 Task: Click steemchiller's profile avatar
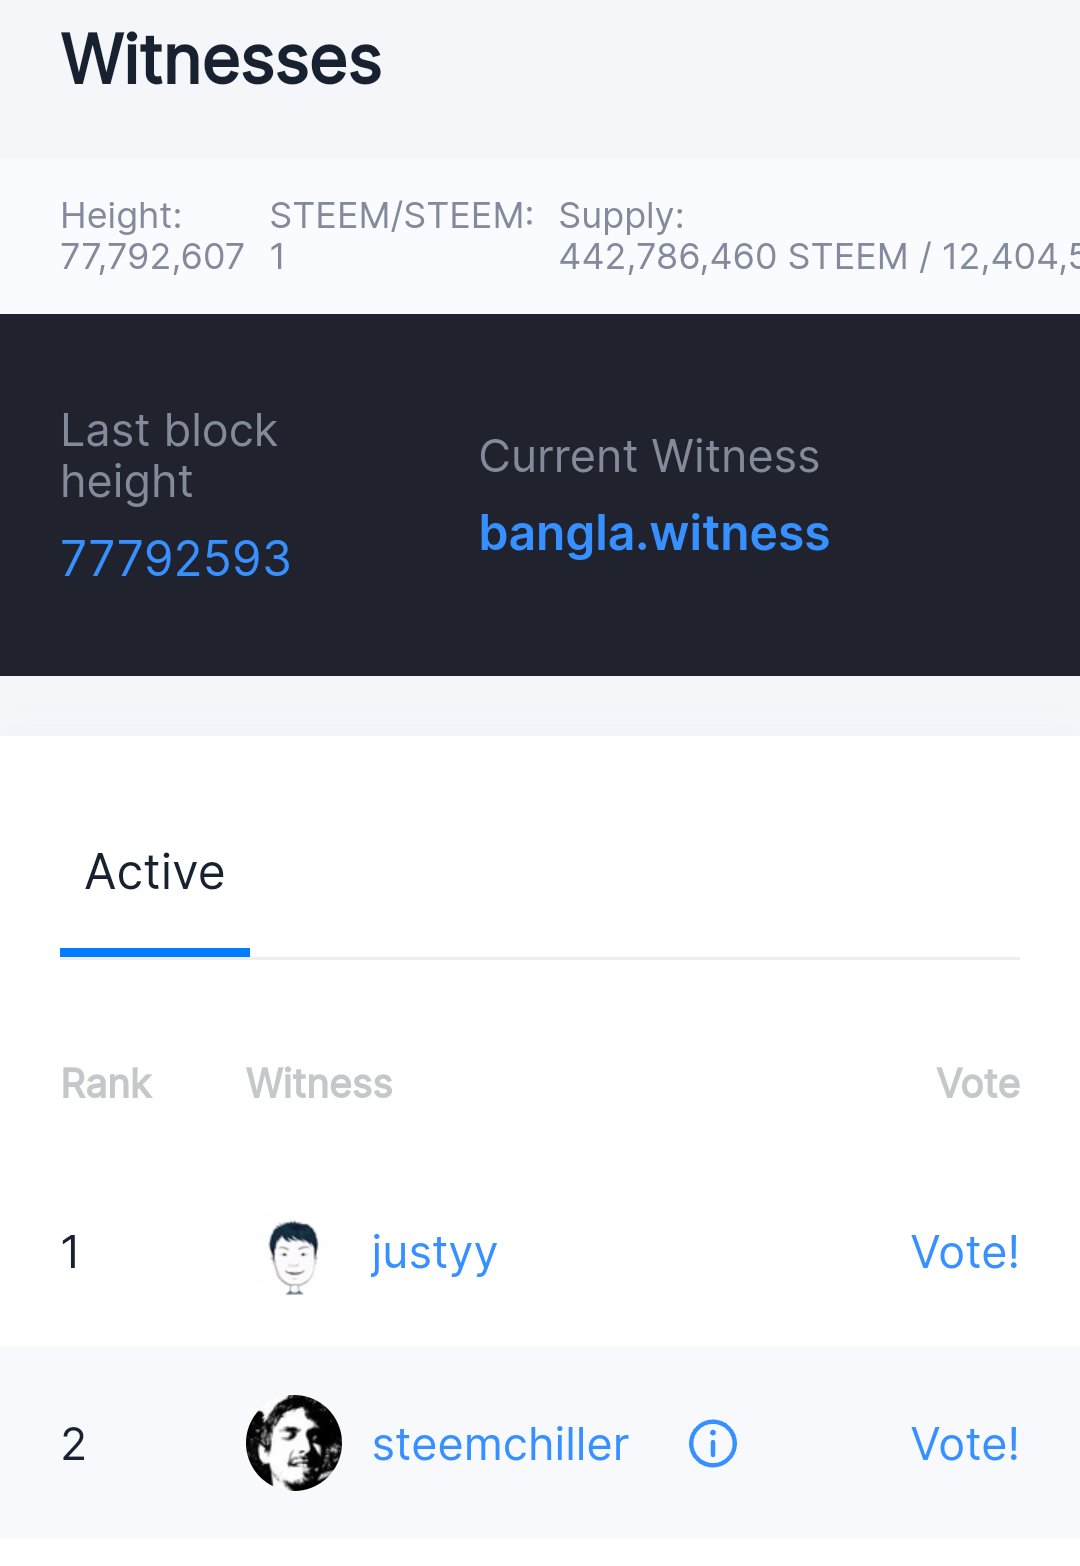tap(294, 1443)
